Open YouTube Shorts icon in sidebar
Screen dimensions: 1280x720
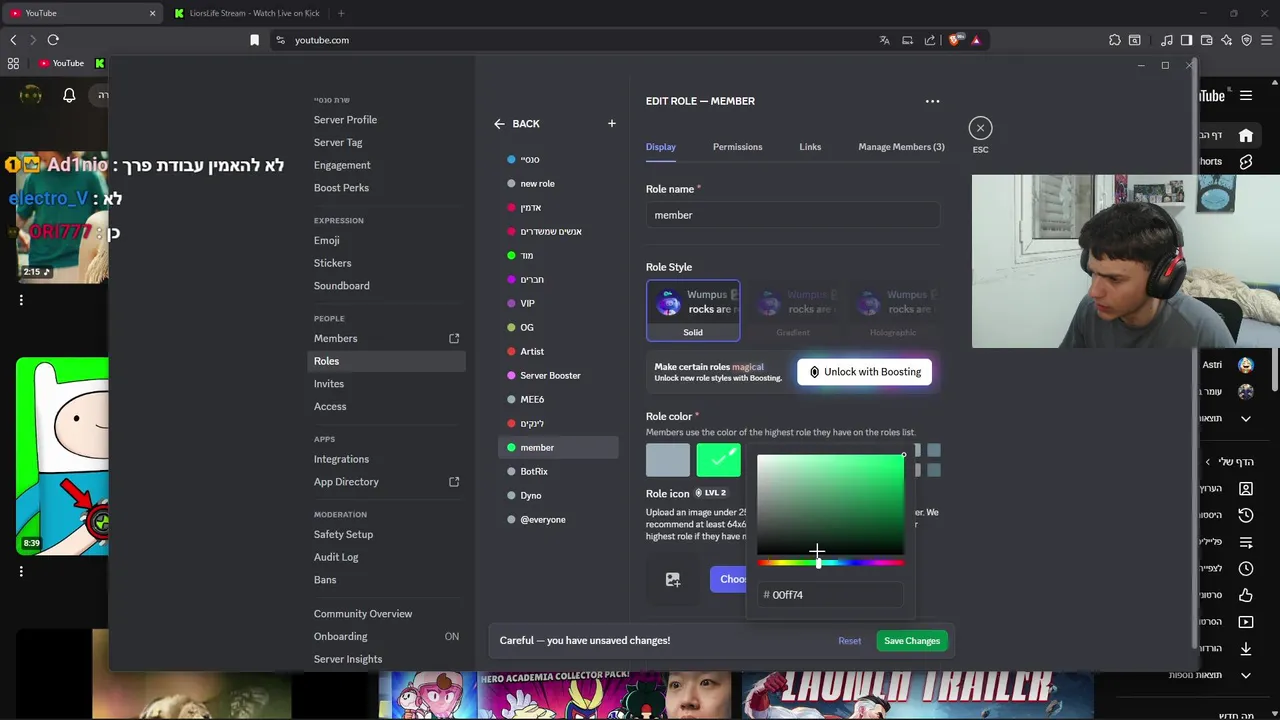[1246, 161]
